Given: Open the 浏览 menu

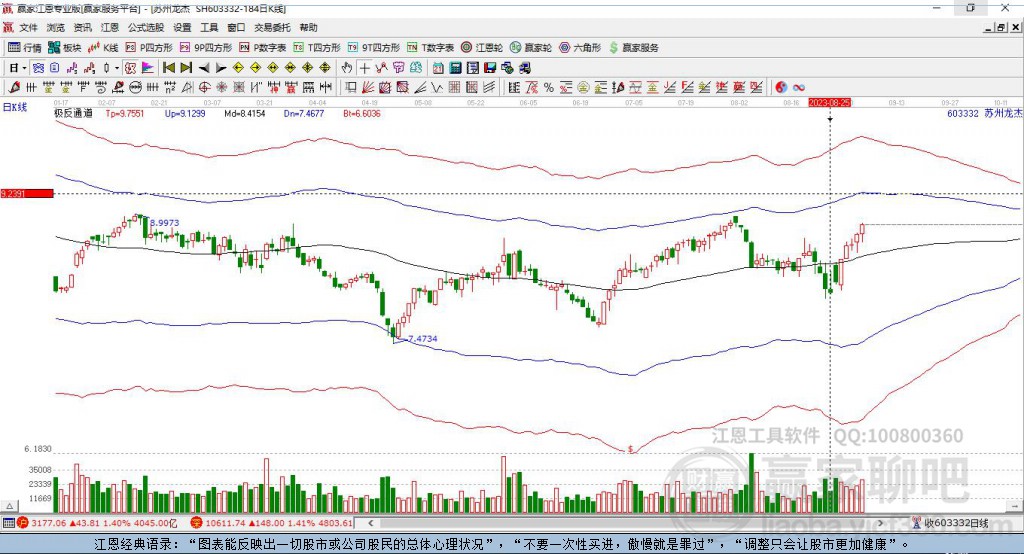Looking at the screenshot, I should (56, 27).
